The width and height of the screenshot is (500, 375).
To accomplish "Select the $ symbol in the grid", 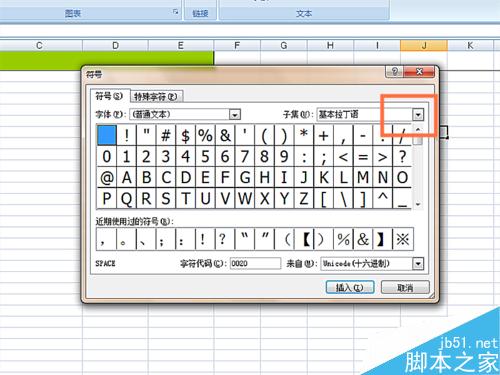I will [185, 136].
